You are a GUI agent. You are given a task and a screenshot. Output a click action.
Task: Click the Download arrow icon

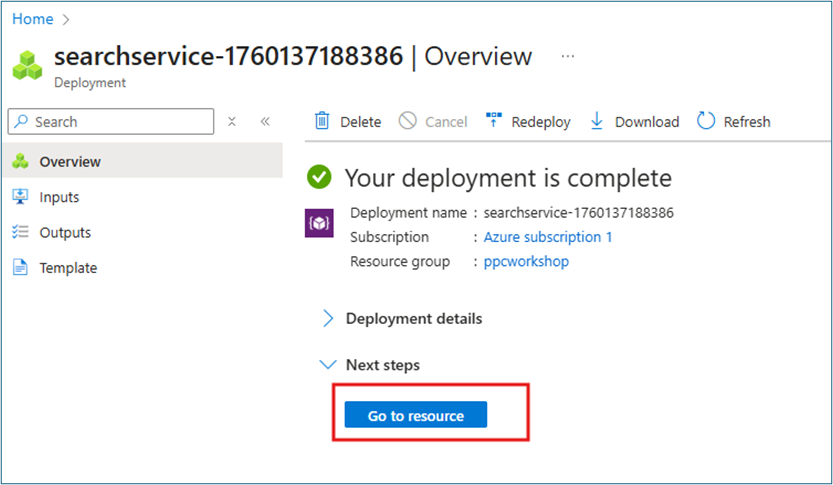tap(597, 121)
